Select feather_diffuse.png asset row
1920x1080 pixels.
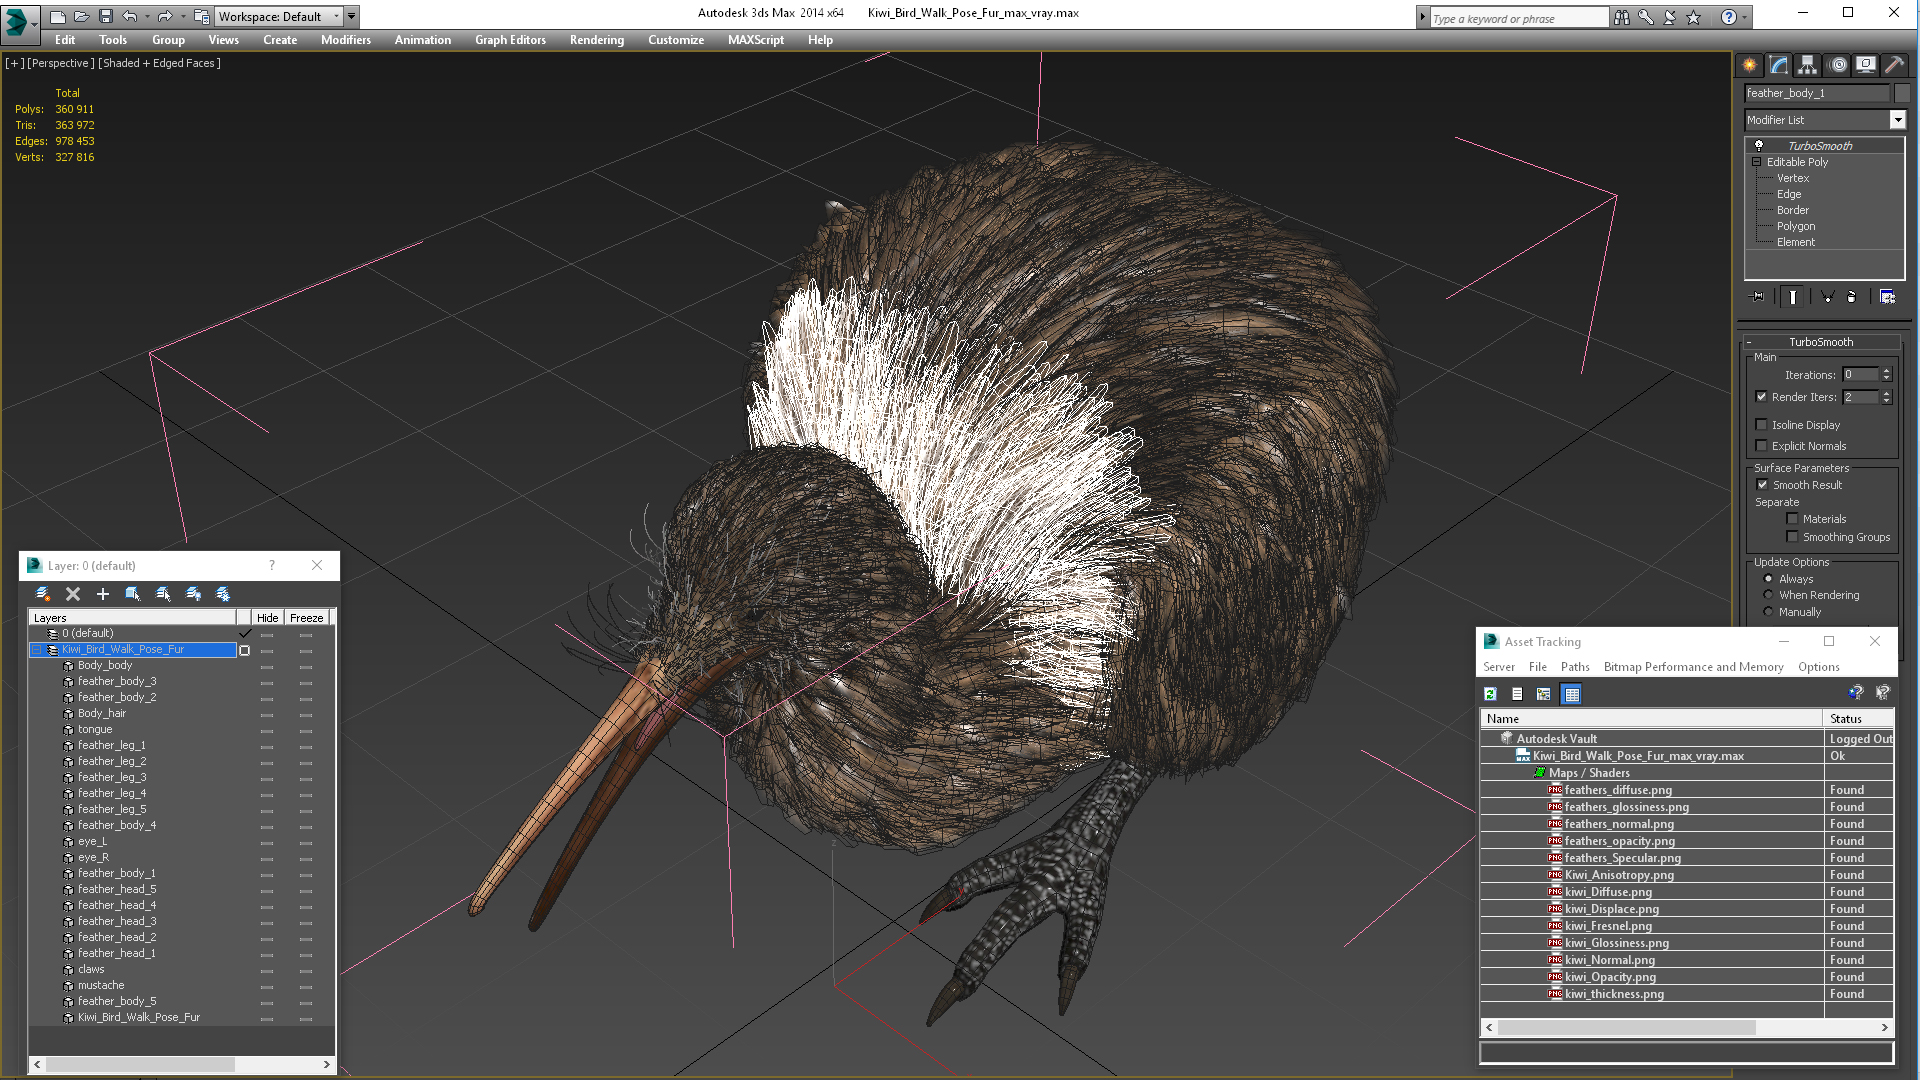coord(1617,790)
